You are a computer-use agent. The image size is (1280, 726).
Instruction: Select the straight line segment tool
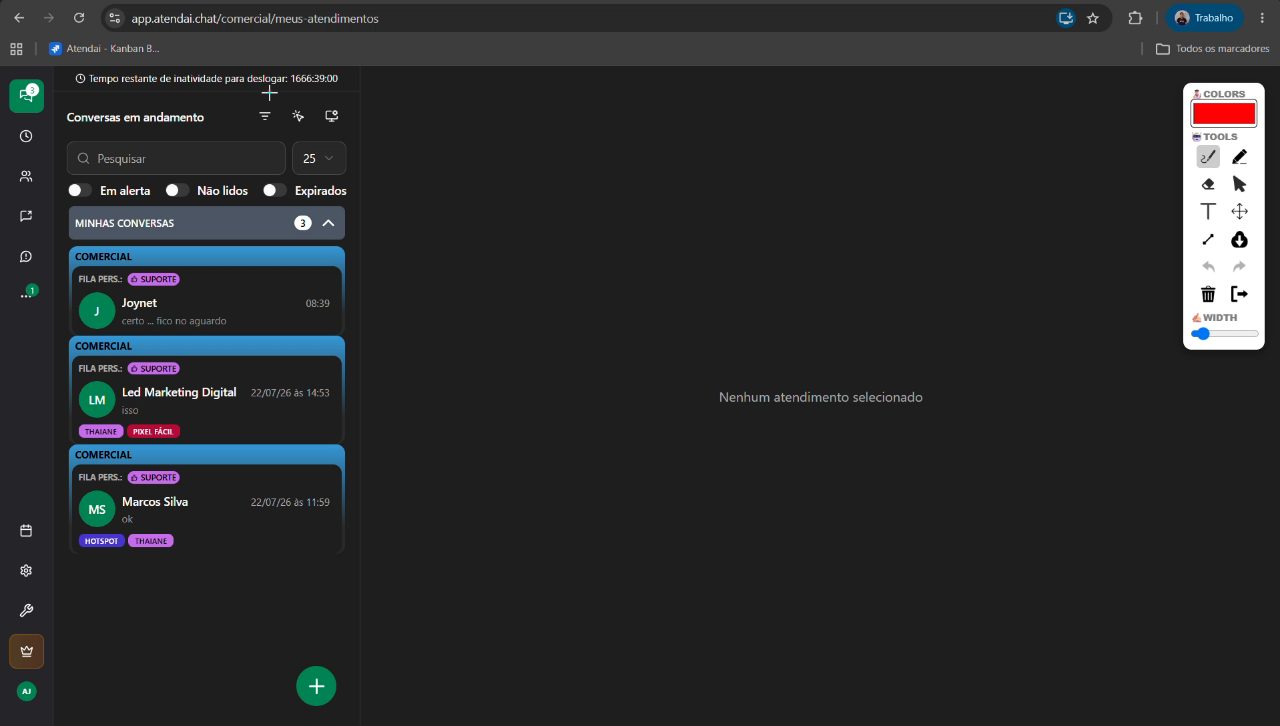coord(1208,239)
